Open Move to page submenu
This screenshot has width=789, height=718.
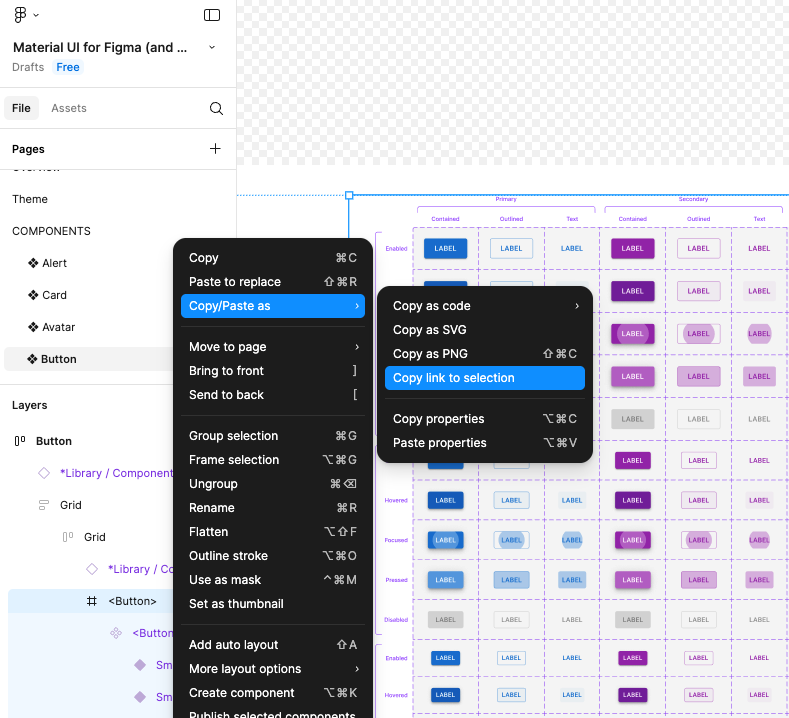273,347
